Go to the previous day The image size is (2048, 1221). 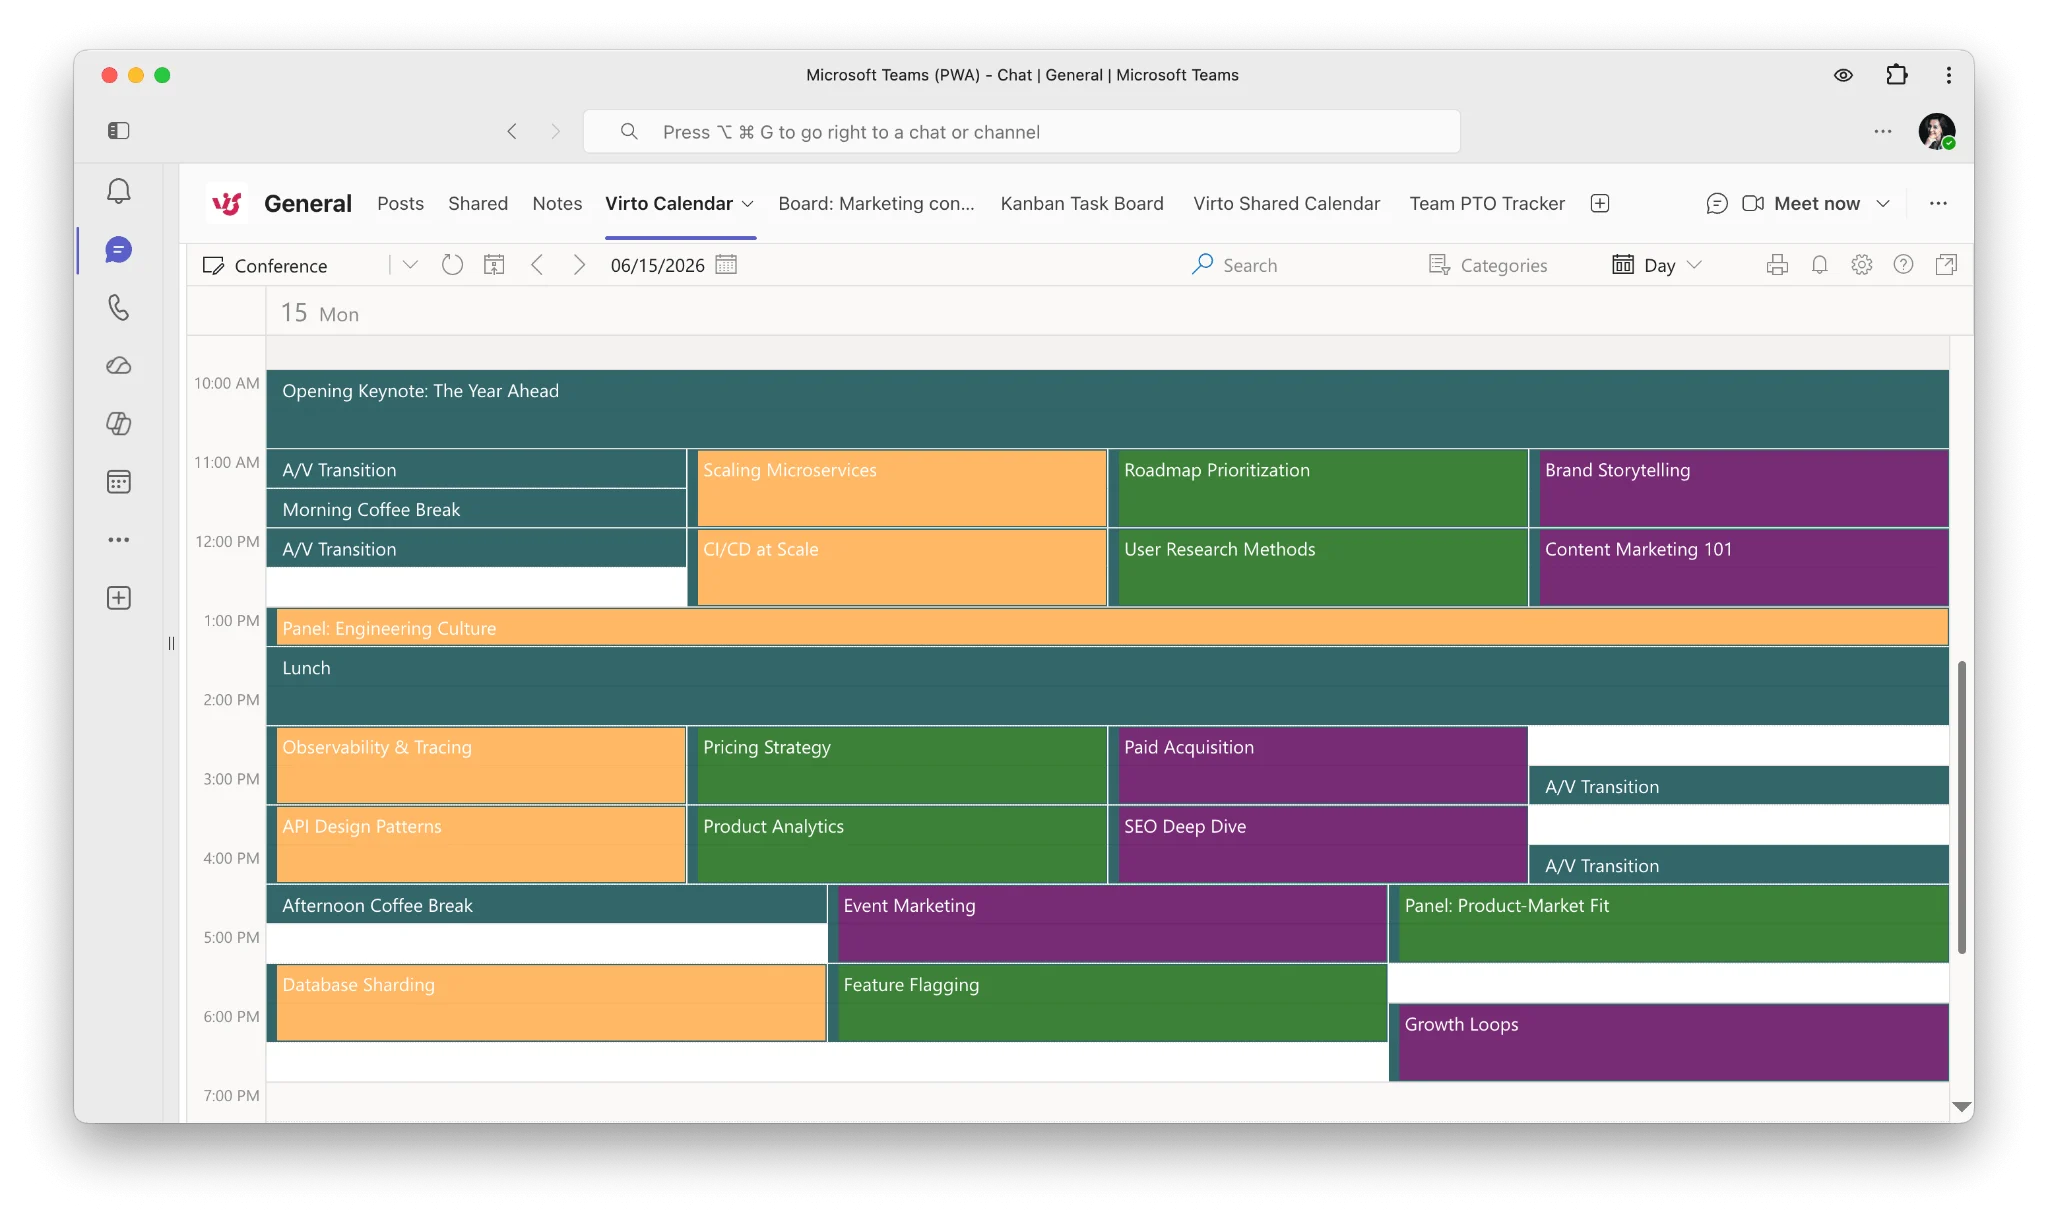537,265
